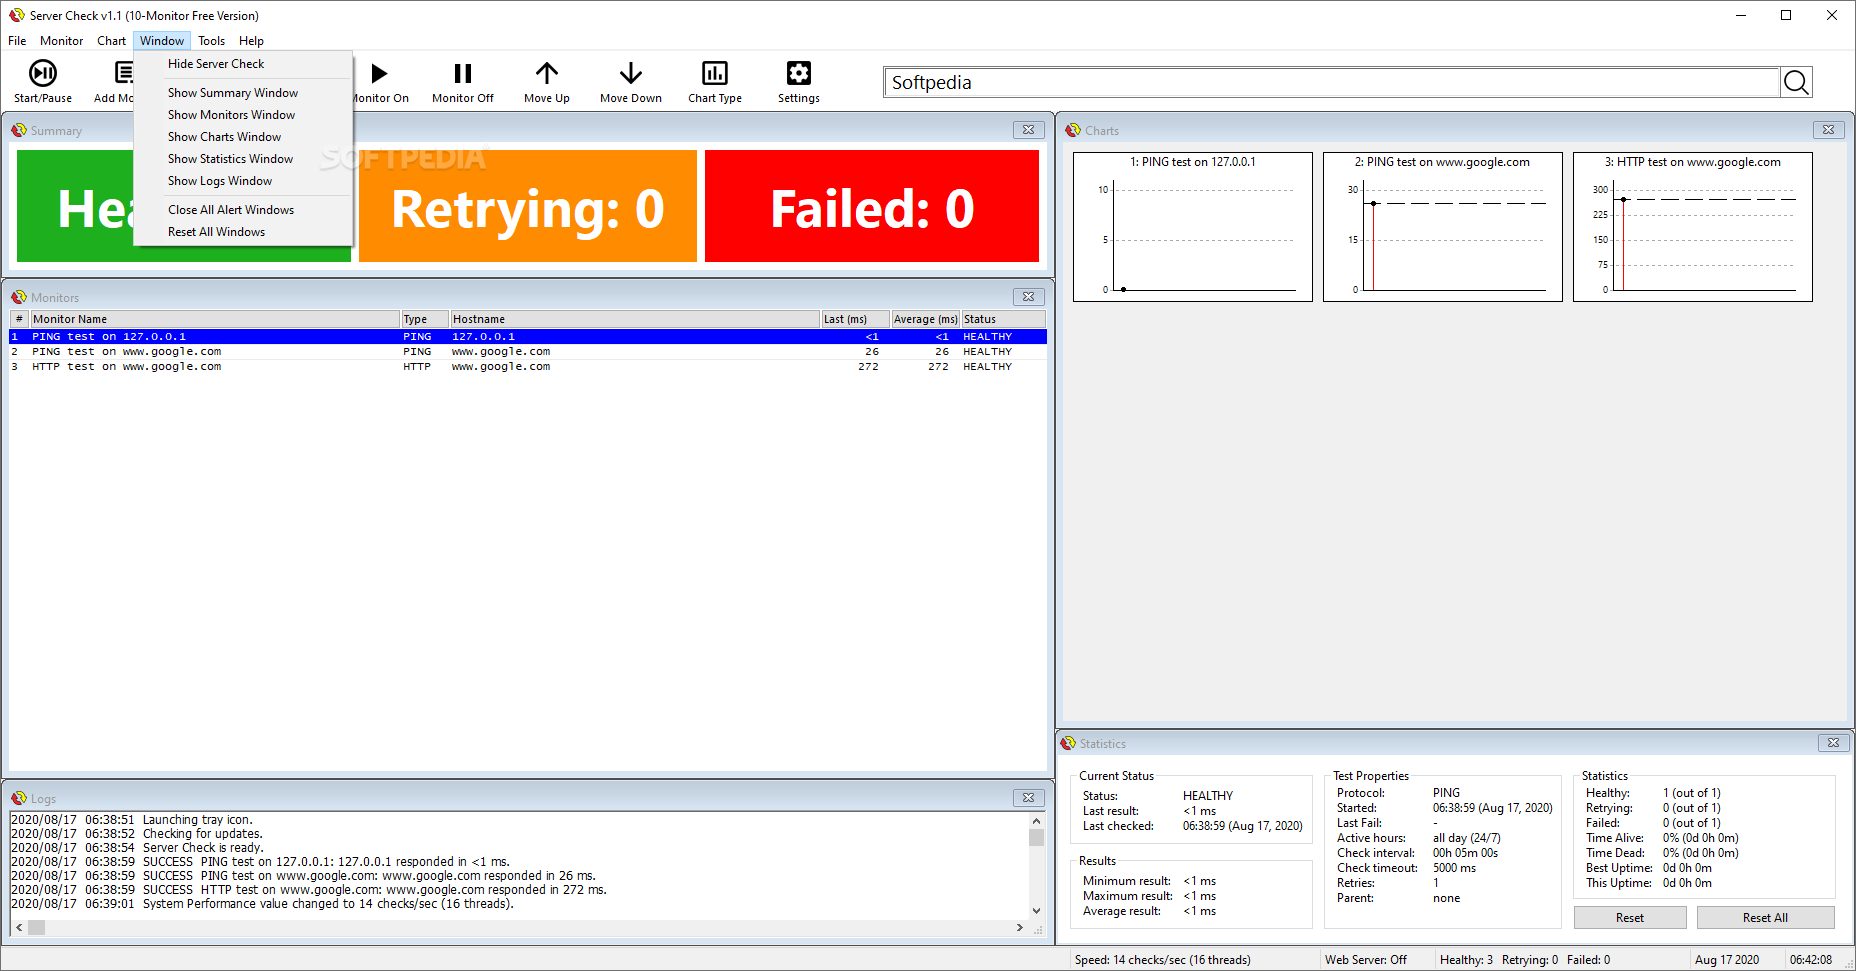Click 'Healthy: 3' in the status bar
The height and width of the screenshot is (971, 1856).
(x=1466, y=960)
